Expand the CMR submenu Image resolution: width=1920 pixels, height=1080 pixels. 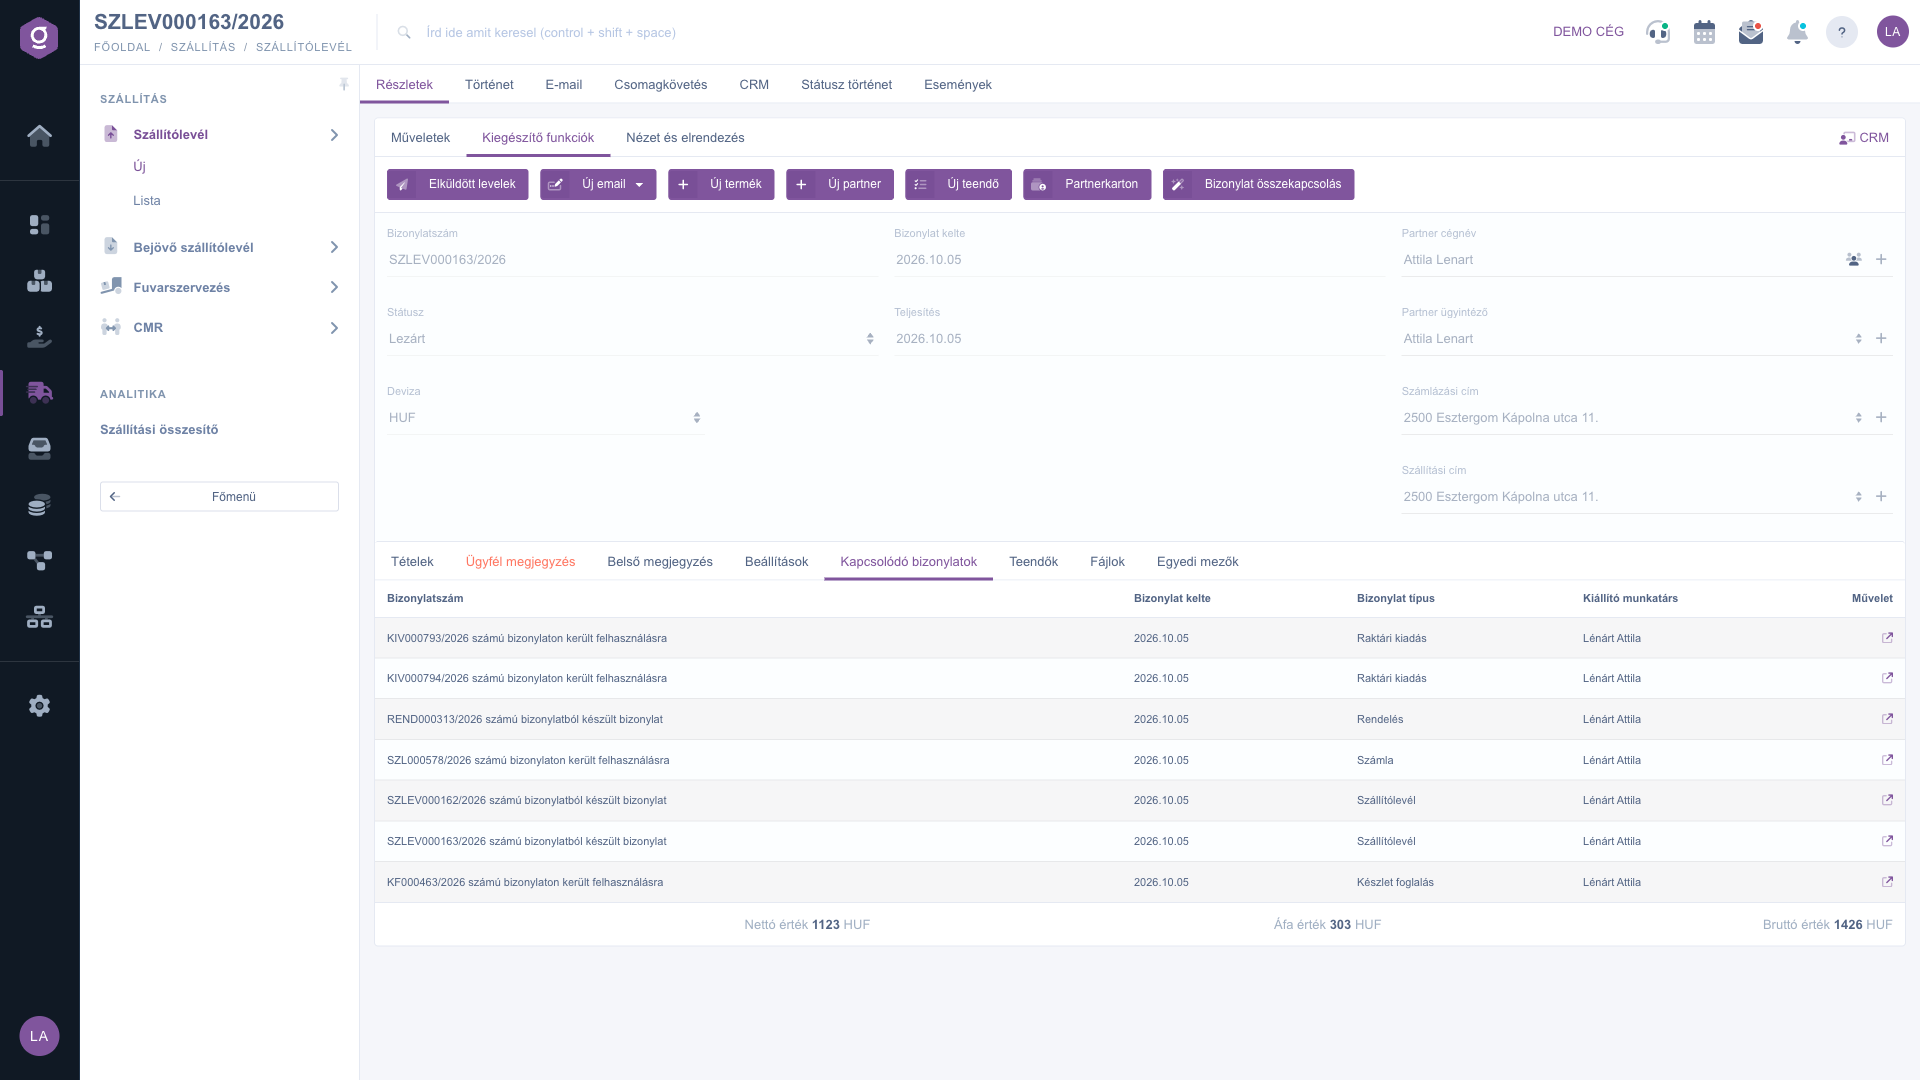tap(334, 328)
